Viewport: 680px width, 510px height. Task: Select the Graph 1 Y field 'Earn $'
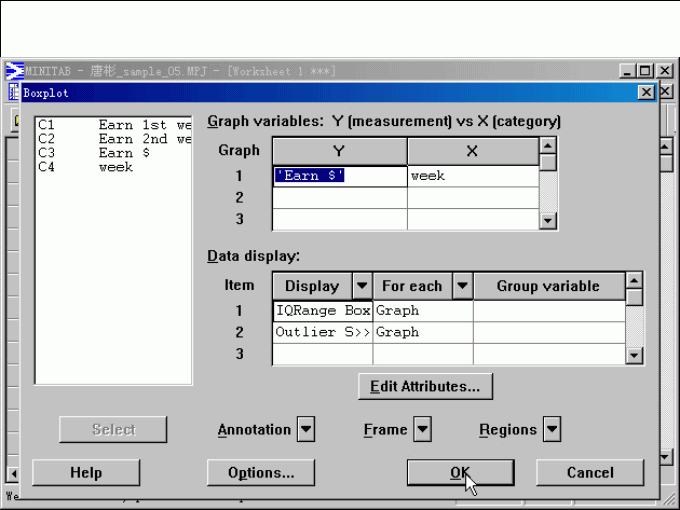coord(339,176)
